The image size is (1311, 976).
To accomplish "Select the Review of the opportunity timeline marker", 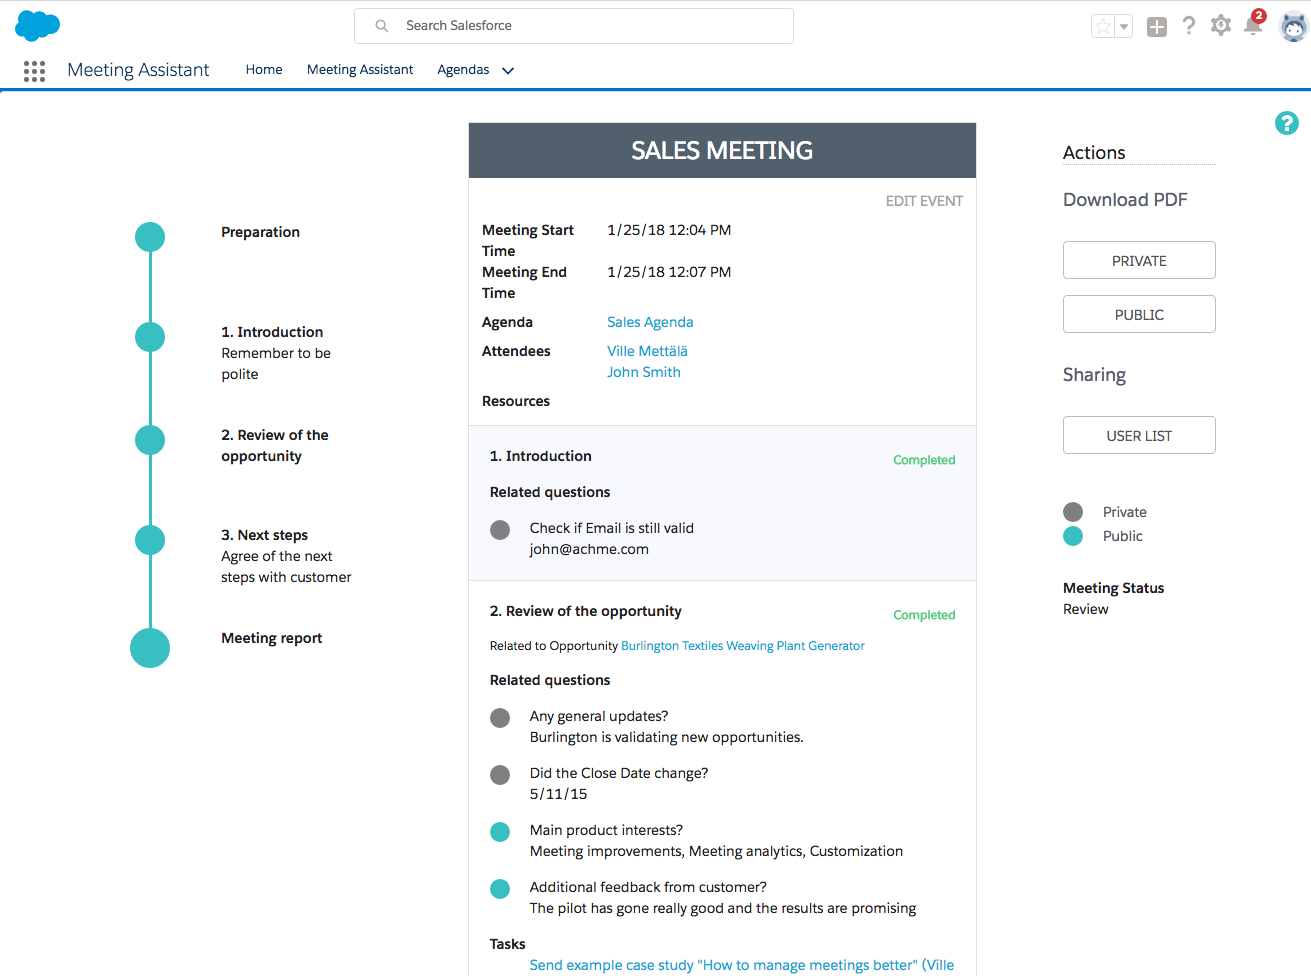I will 150,440.
